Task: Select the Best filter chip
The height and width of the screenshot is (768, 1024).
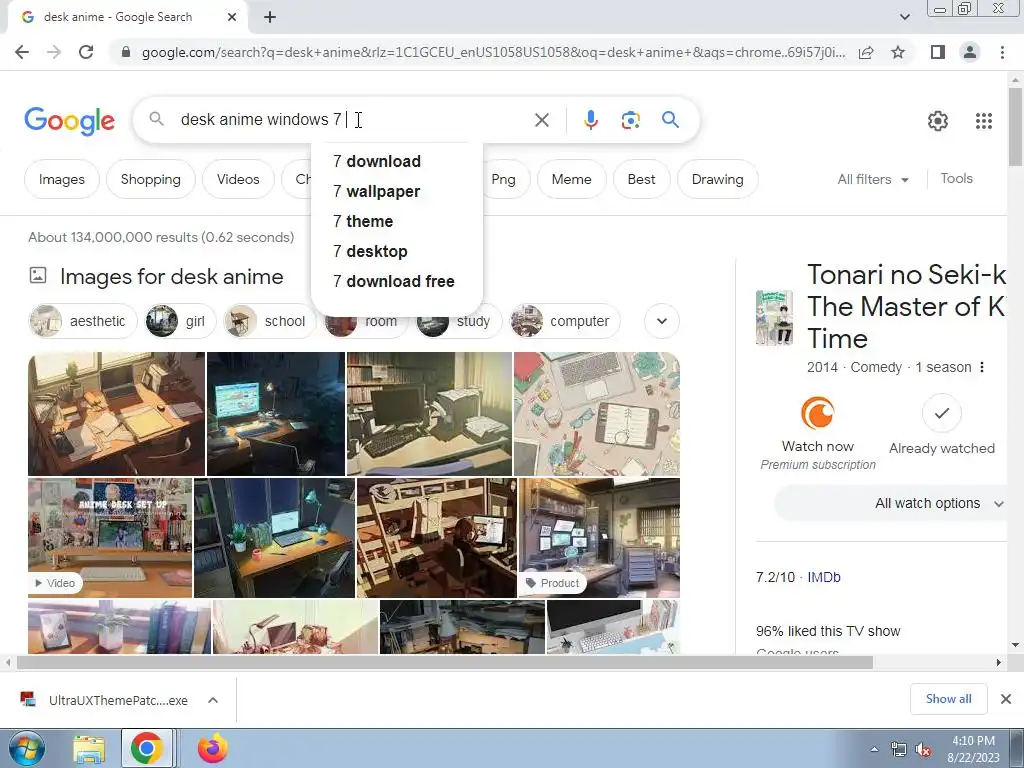Action: tap(641, 179)
